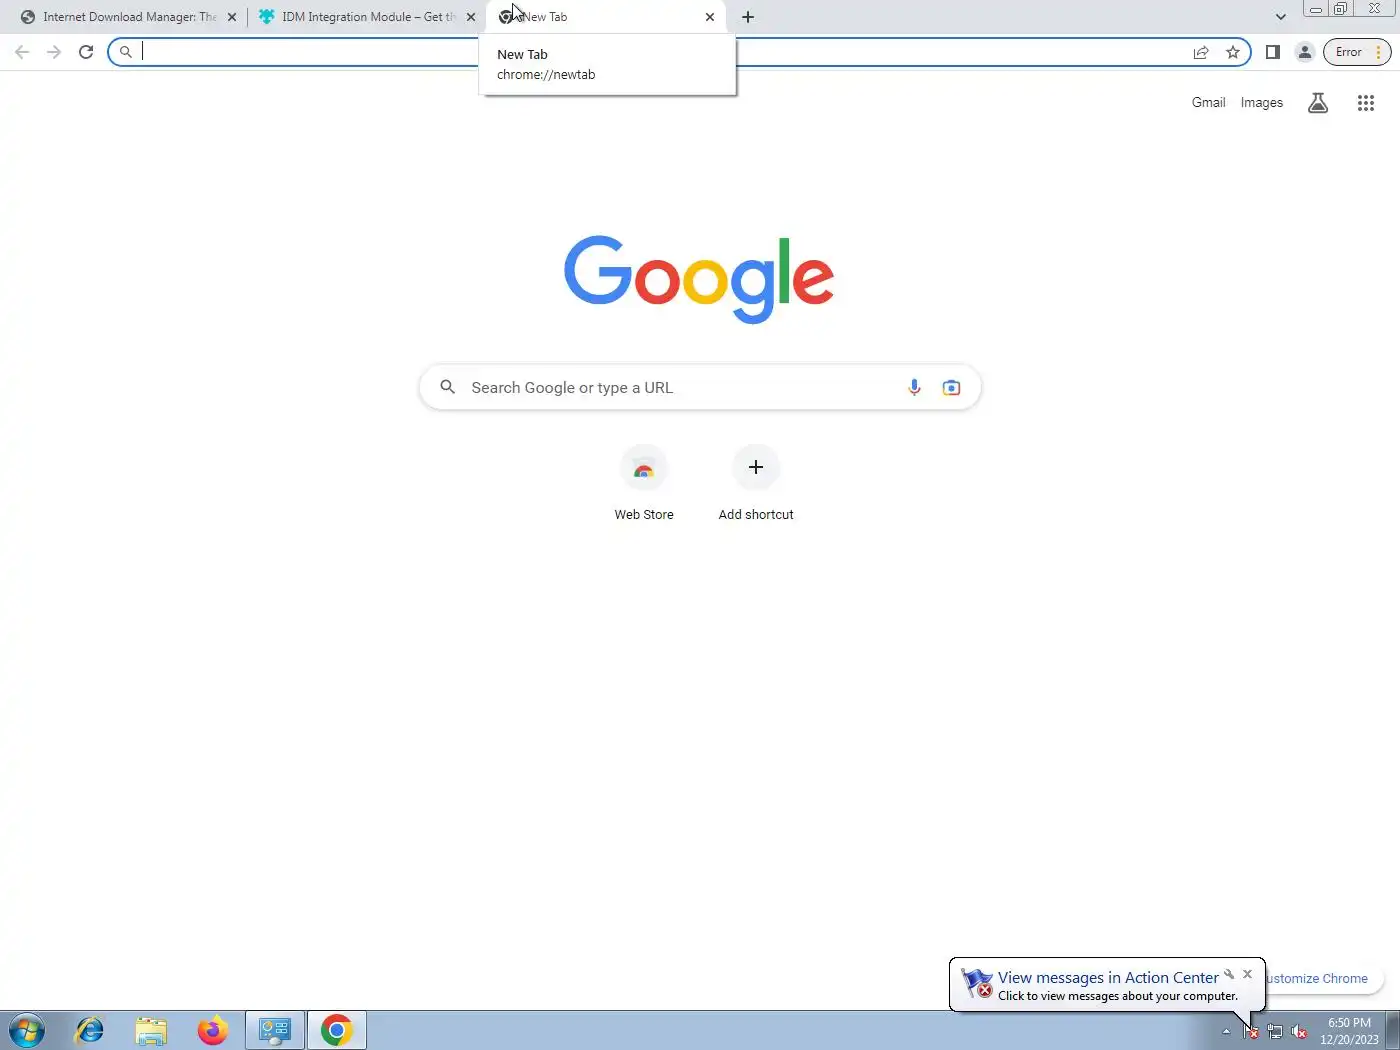Image resolution: width=1400 pixels, height=1050 pixels.
Task: Open the Google apps grid
Action: point(1366,103)
